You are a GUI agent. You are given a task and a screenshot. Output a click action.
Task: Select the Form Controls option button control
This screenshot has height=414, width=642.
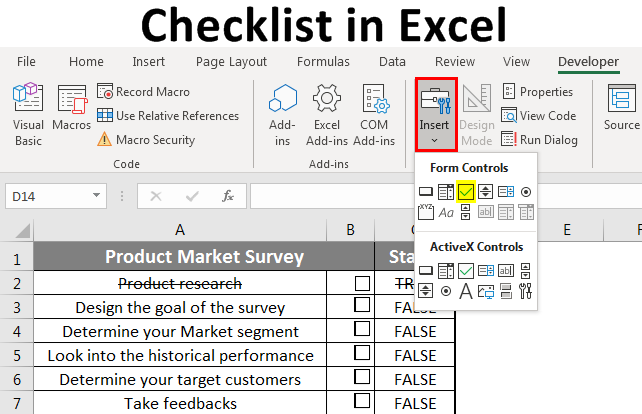pyautogui.click(x=526, y=191)
